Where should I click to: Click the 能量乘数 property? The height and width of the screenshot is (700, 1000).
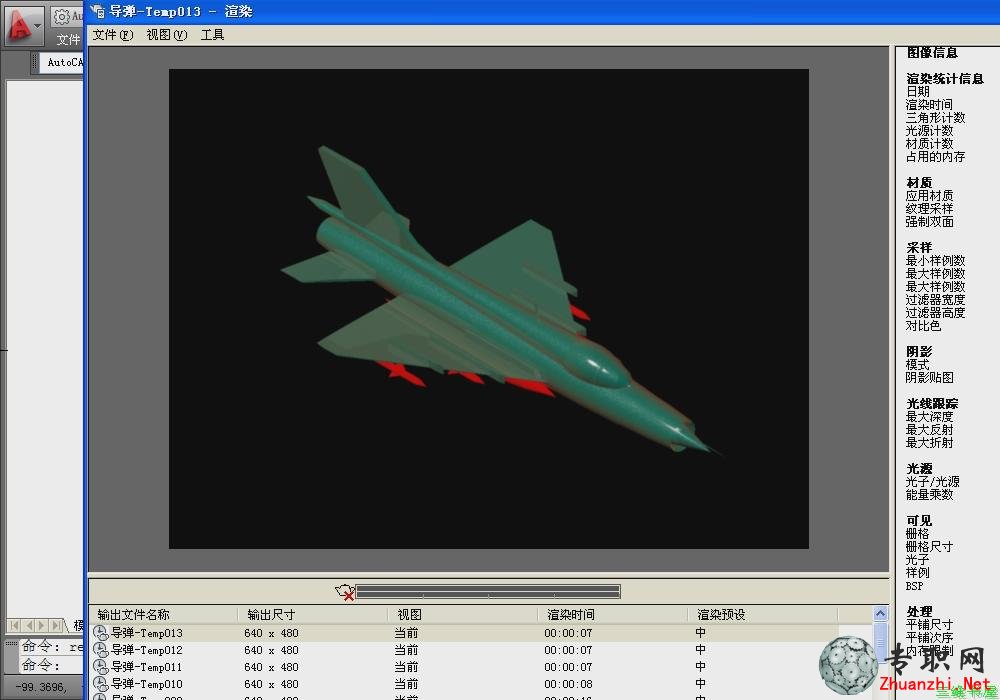click(x=929, y=495)
